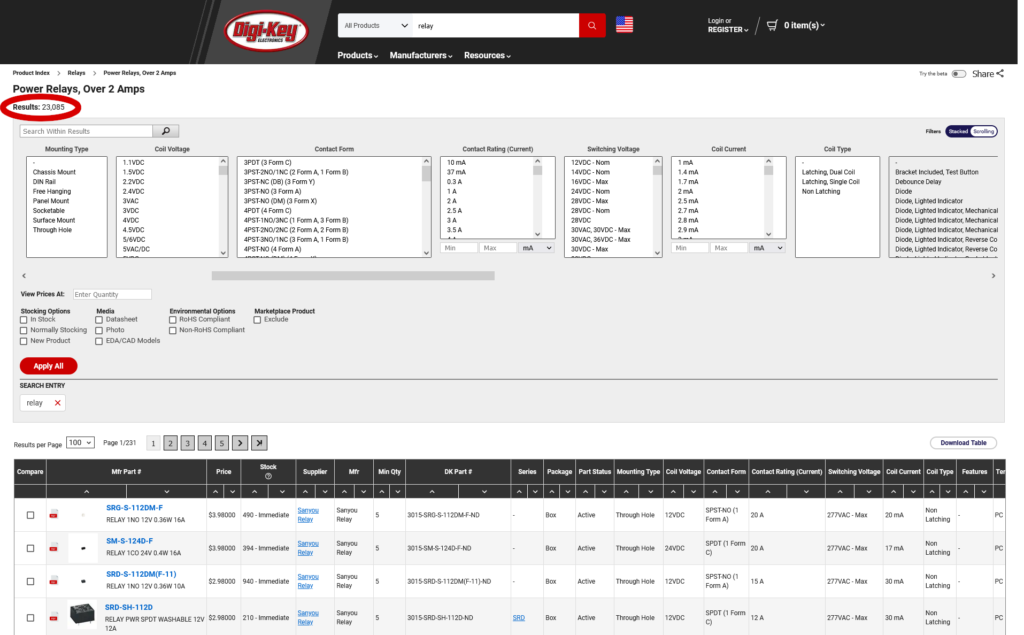Image resolution: width=1024 pixels, height=635 pixels.
Task: Sort Mfr Part # column descending
Action: tap(167, 491)
